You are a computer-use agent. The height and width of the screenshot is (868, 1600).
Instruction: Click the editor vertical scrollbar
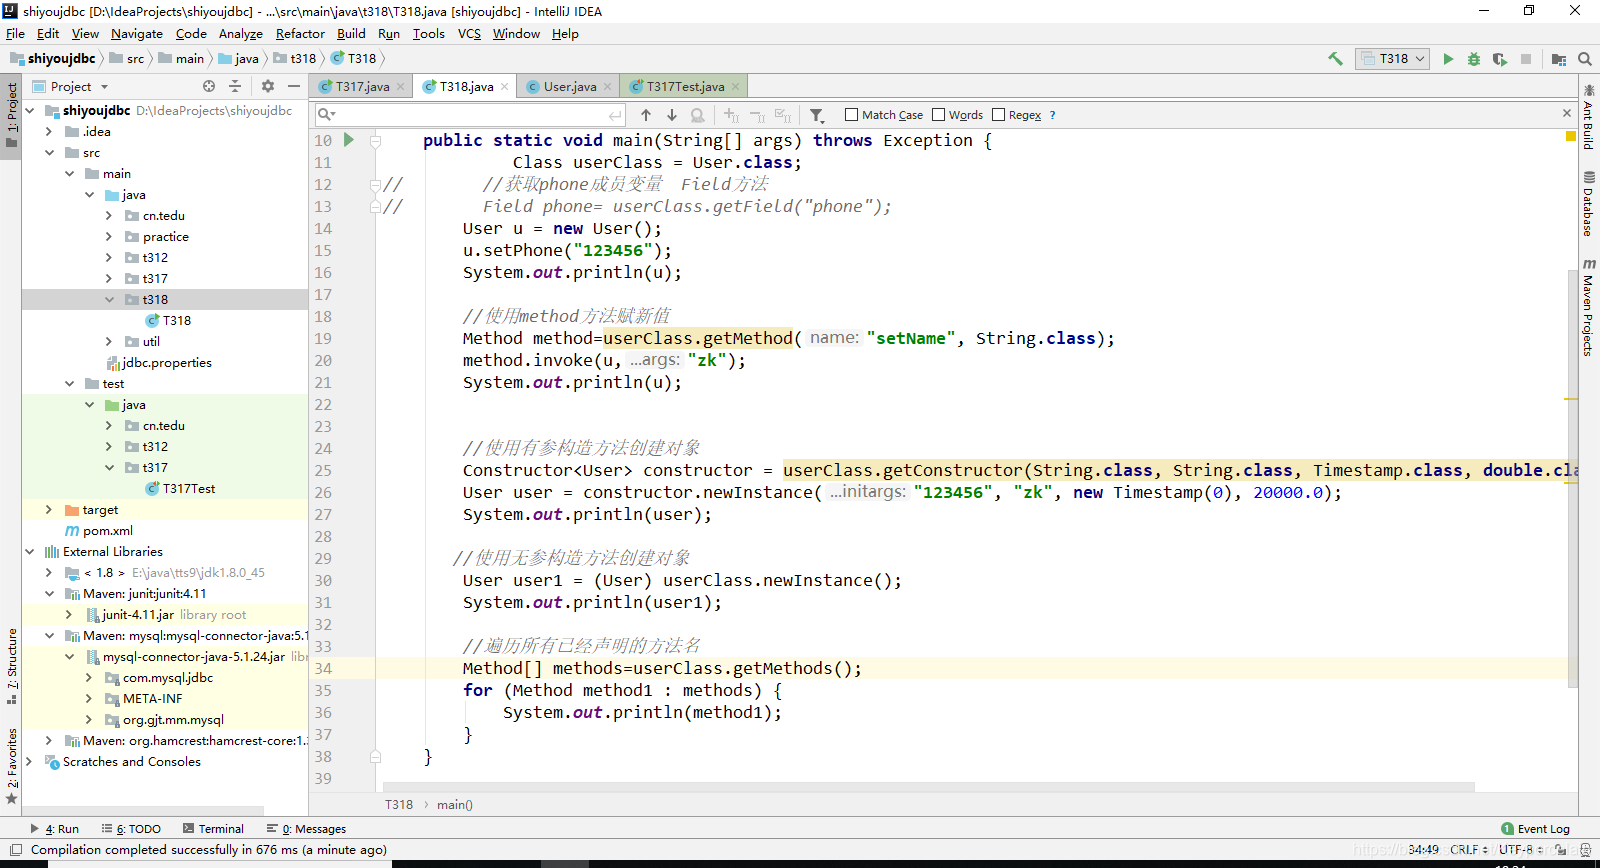coord(1572,480)
